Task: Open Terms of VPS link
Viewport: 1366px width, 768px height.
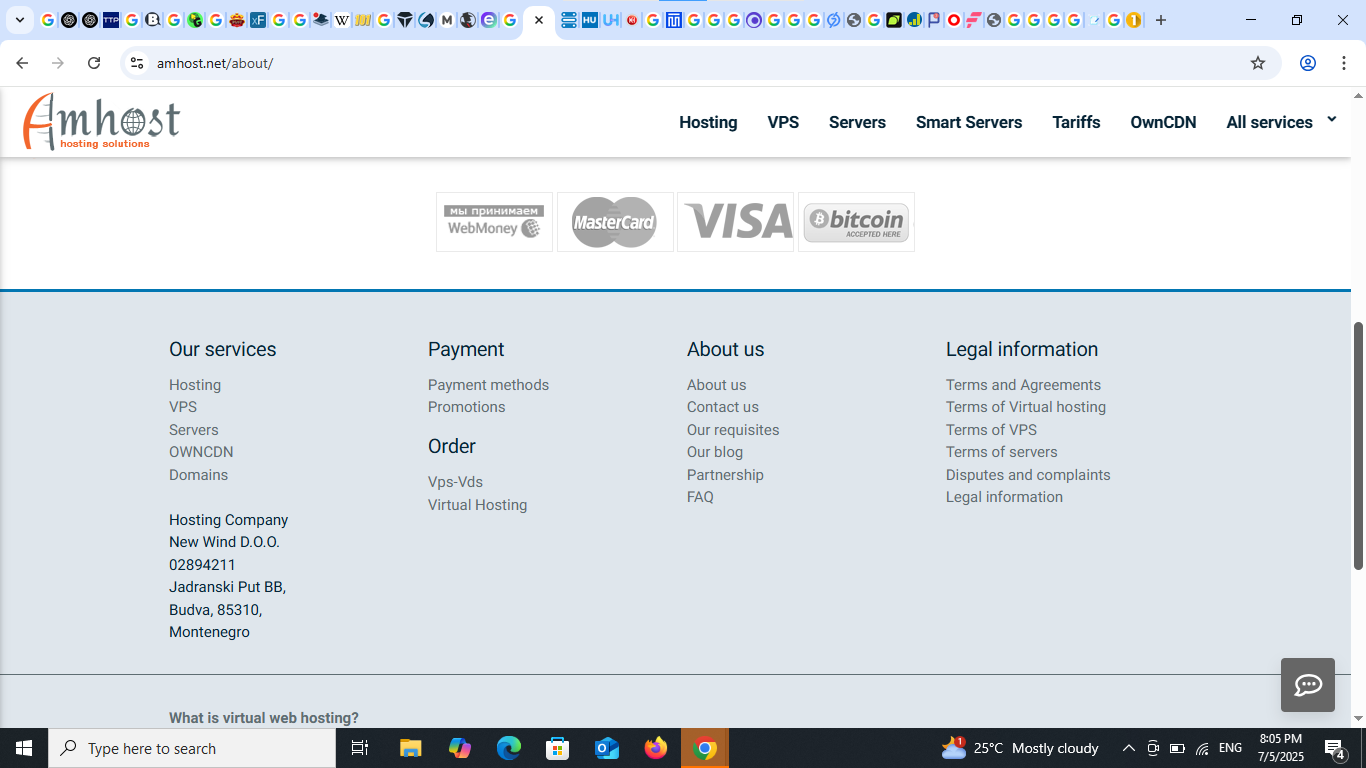Action: click(991, 430)
